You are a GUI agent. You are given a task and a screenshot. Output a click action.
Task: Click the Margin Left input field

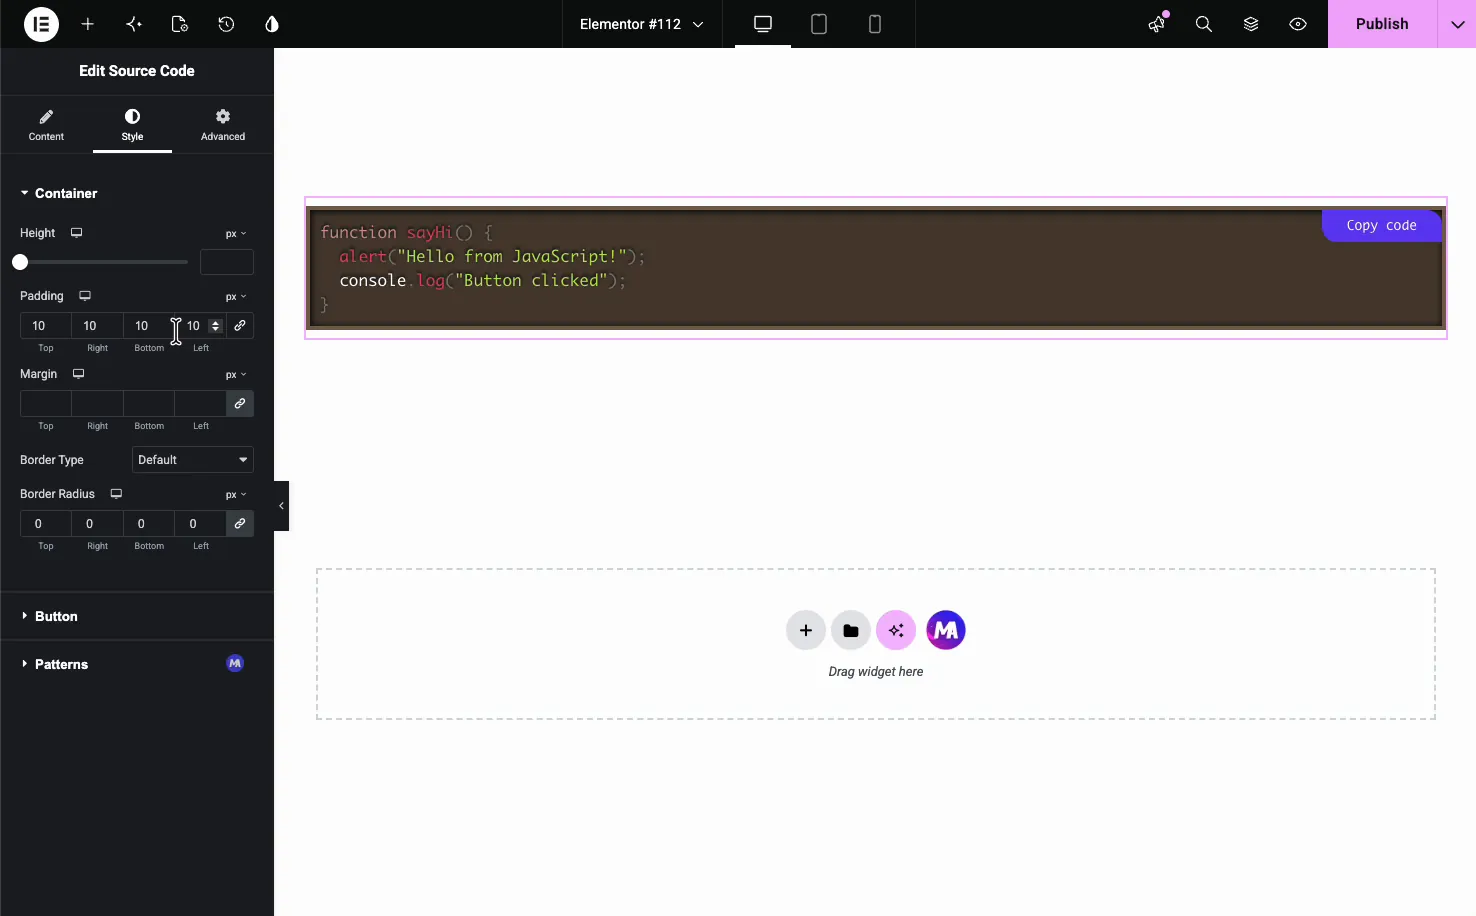tap(201, 404)
